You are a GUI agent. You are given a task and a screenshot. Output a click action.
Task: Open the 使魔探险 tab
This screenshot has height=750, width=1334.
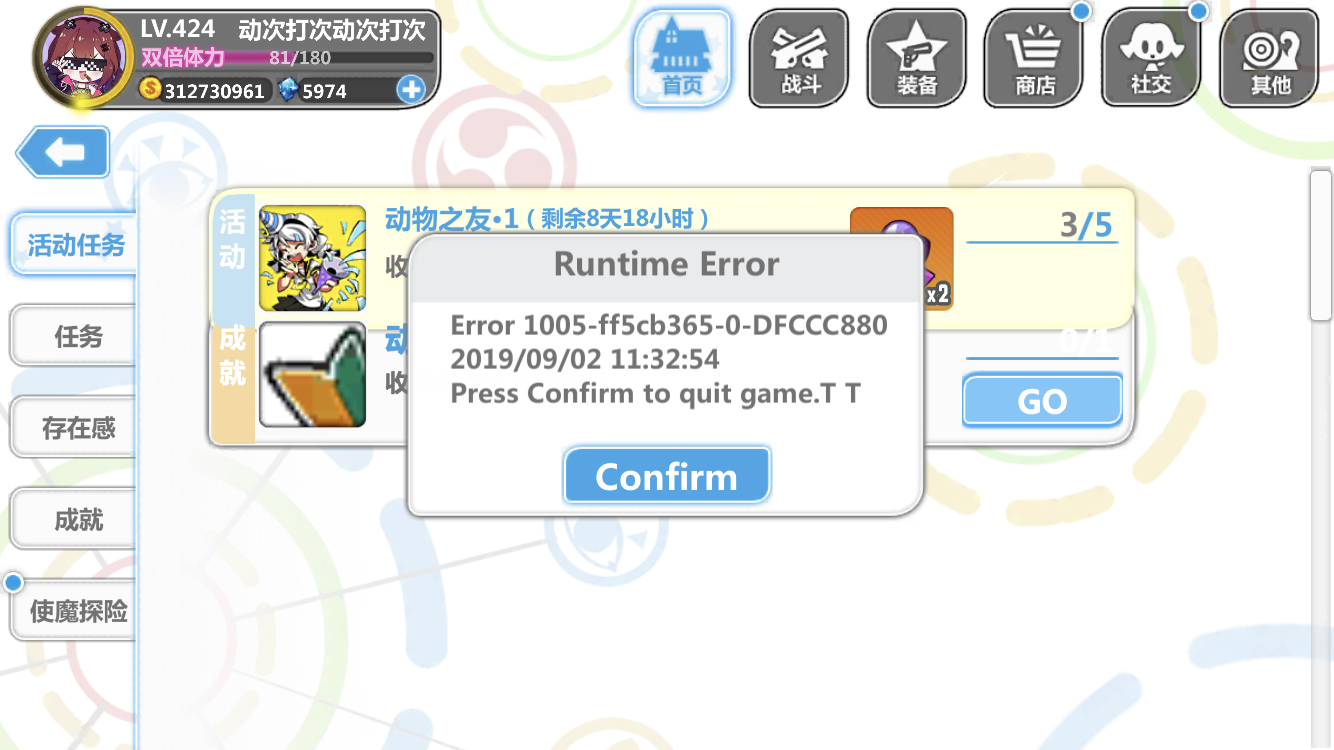(74, 610)
